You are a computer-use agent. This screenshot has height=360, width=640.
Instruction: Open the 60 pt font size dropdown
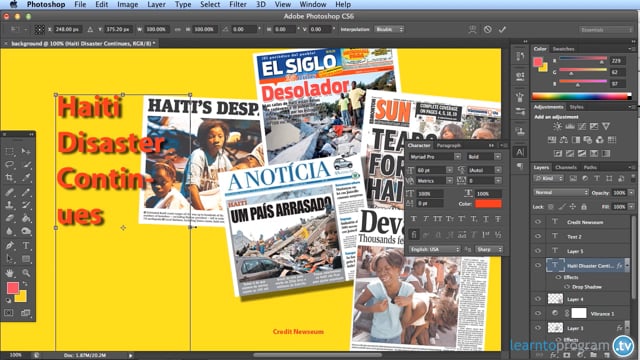[x=449, y=170]
